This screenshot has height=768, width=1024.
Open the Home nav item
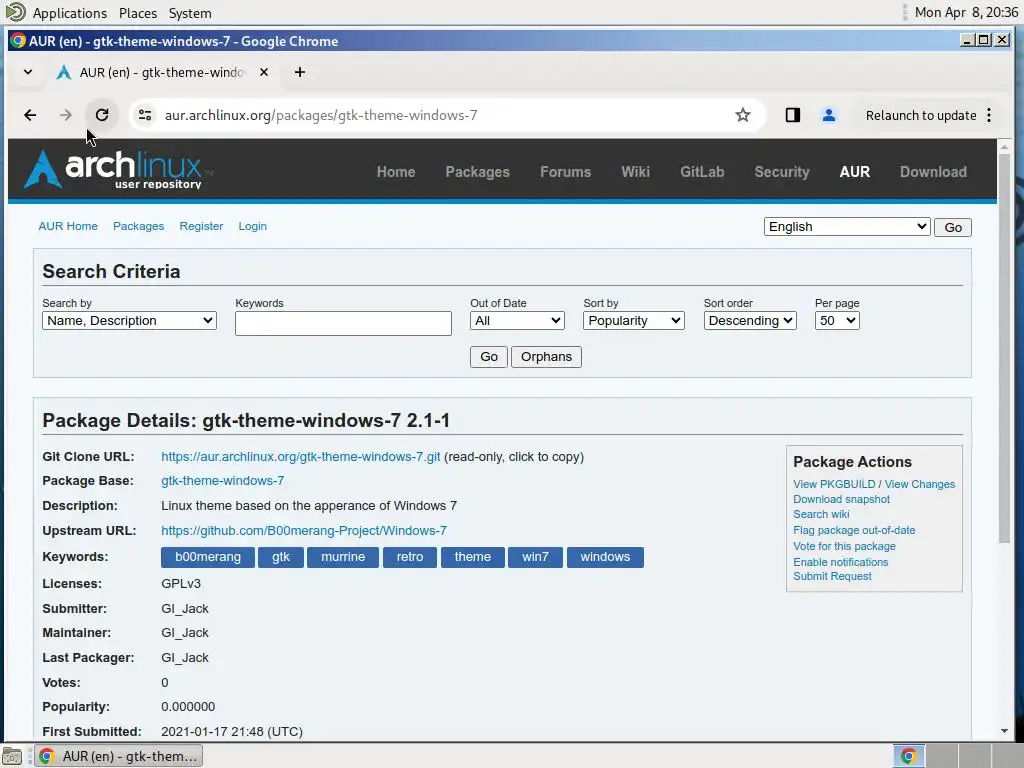(x=396, y=172)
